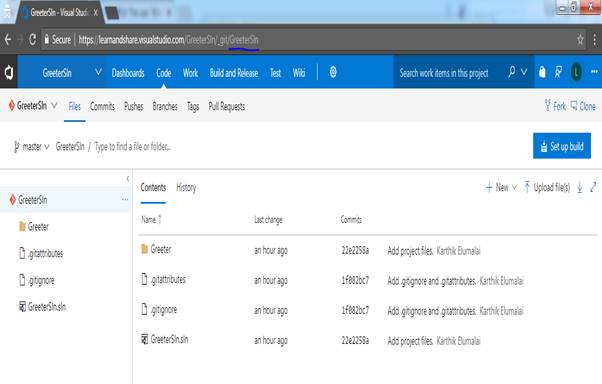The image size is (602, 384).
Task: Select the GreeterSln browser tab
Action: pyautogui.click(x=60, y=12)
